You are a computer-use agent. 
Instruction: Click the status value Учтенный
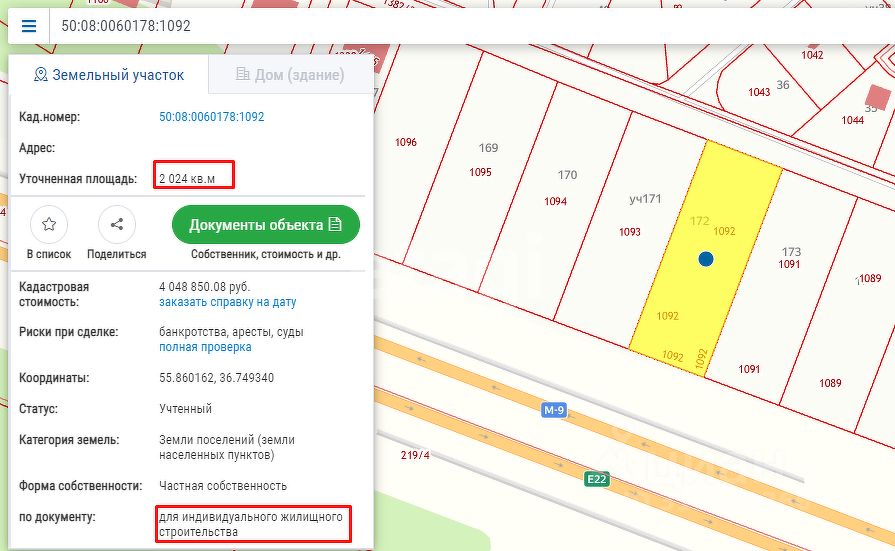[186, 409]
